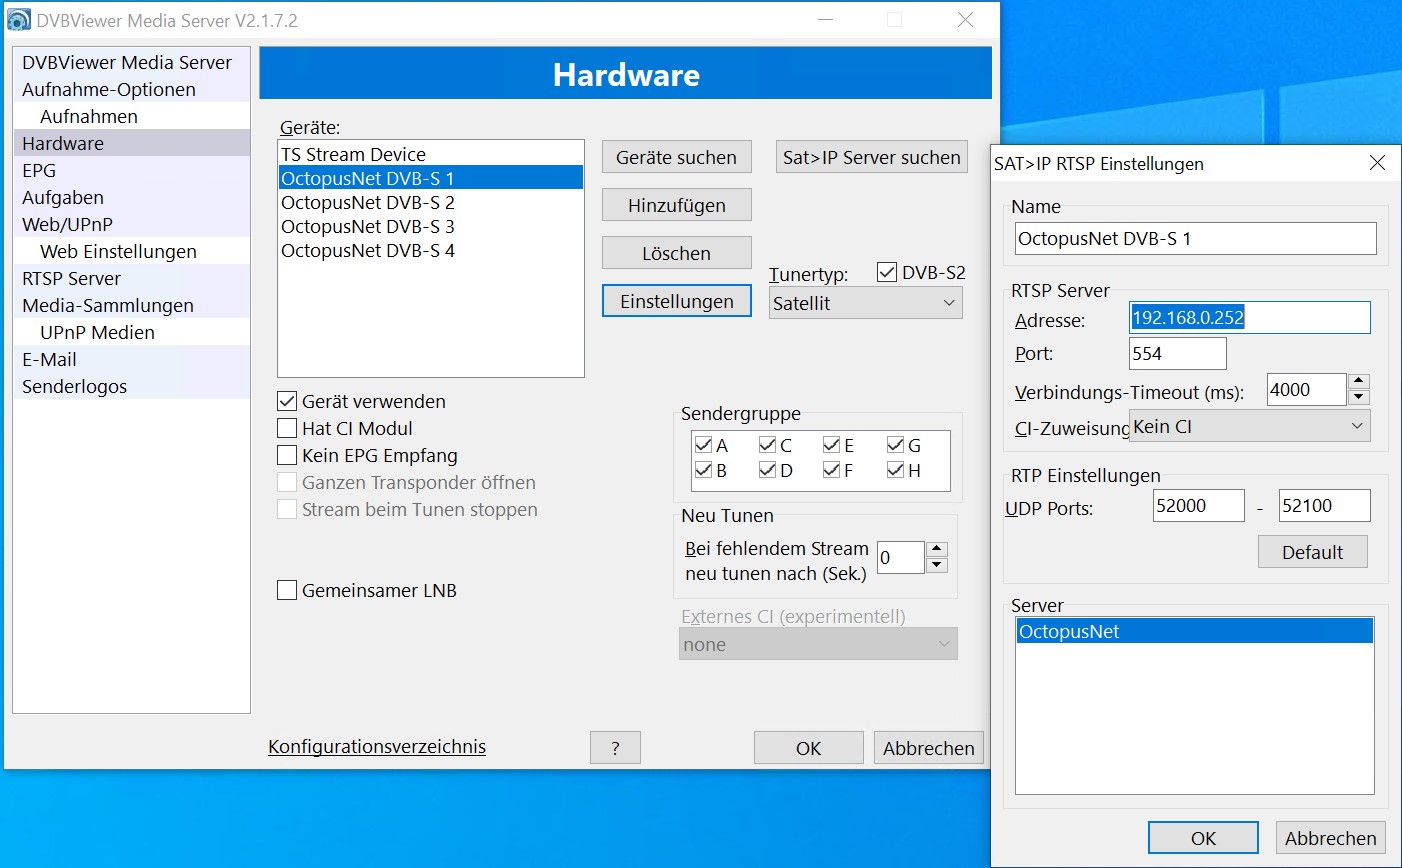This screenshot has height=868, width=1402.
Task: Click the ? help button
Action: click(x=615, y=748)
